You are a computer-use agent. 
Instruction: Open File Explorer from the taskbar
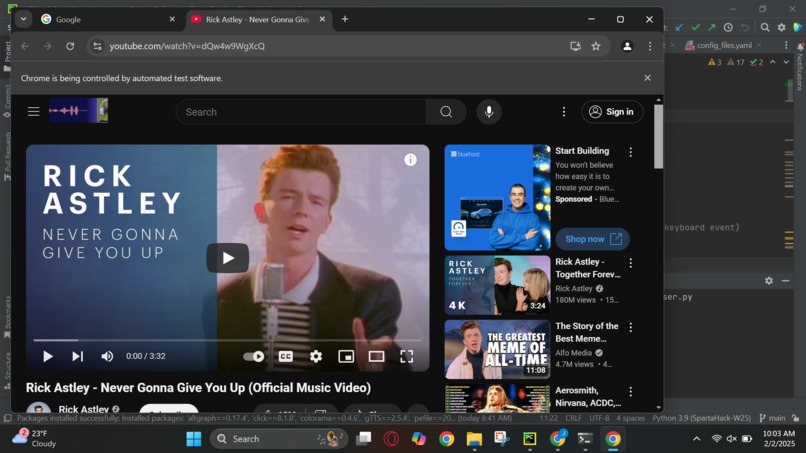pos(474,439)
